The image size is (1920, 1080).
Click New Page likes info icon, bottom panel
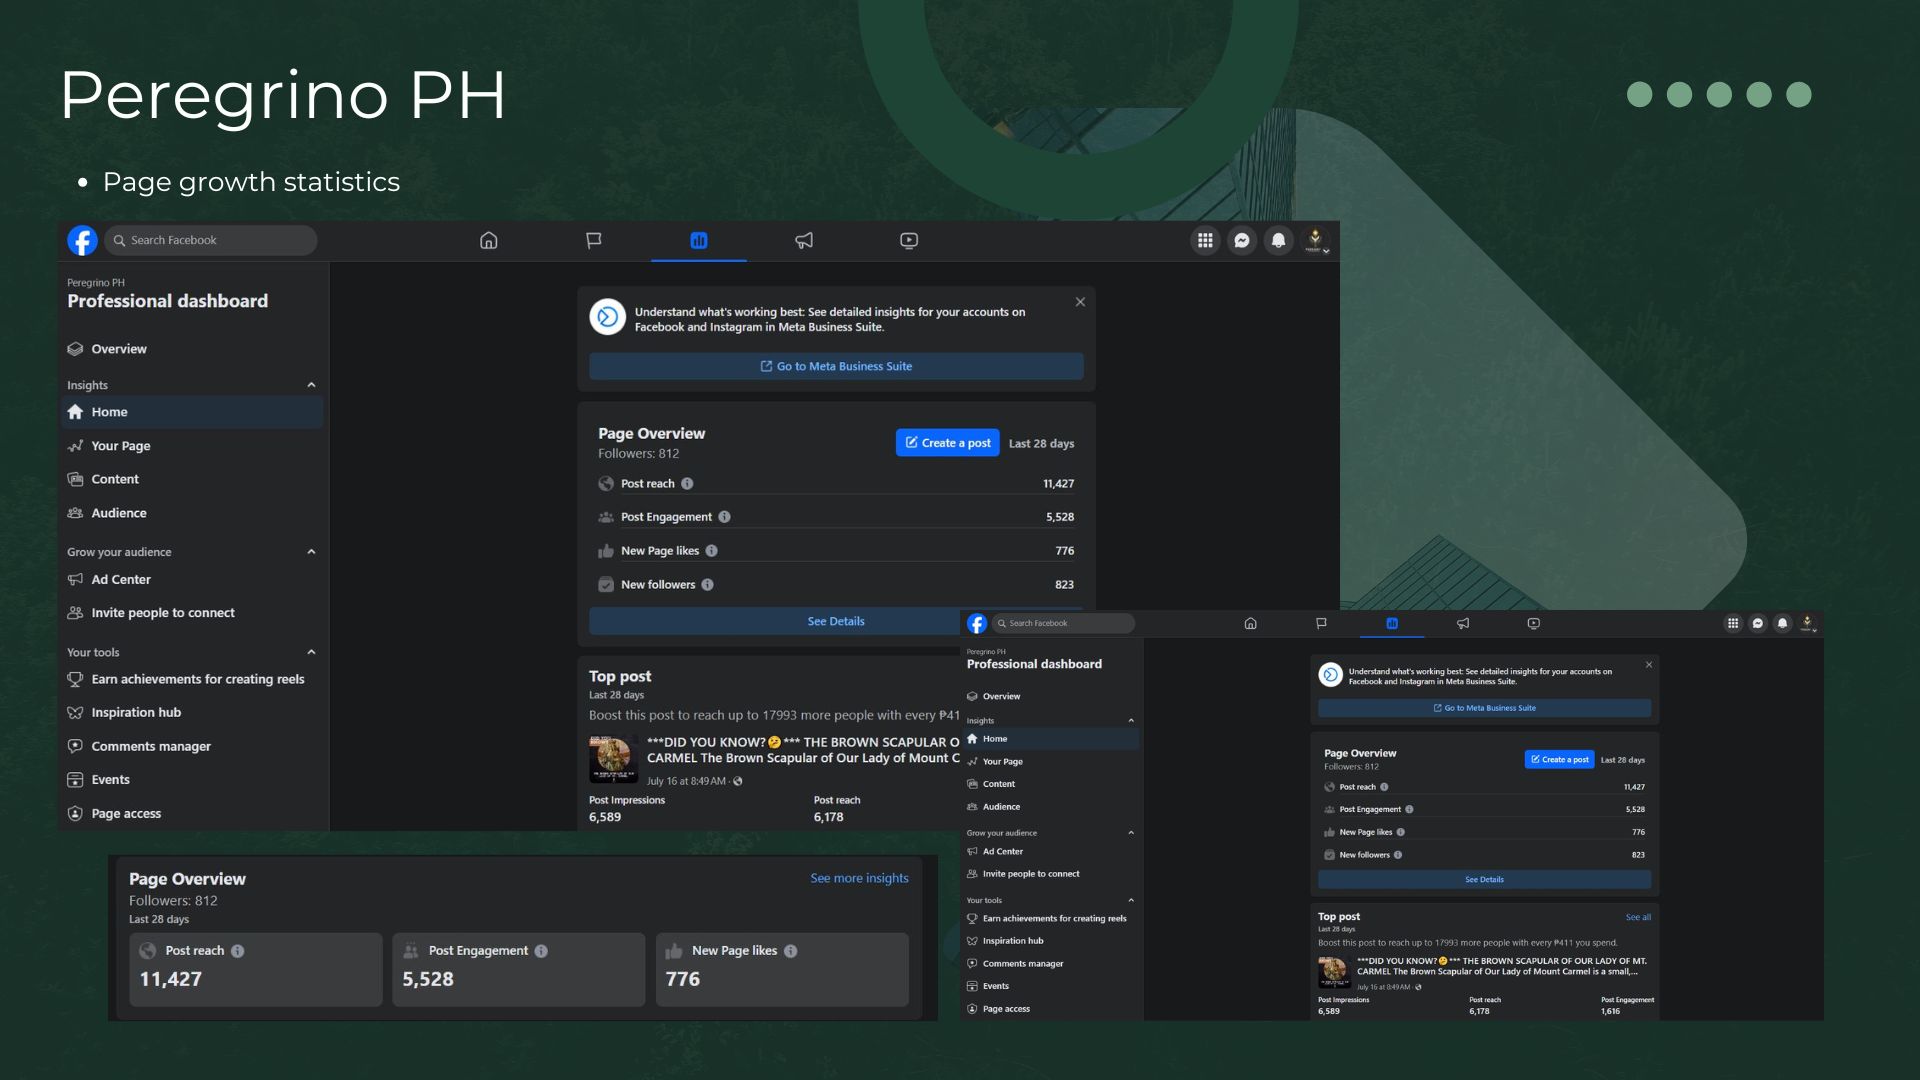tap(790, 951)
